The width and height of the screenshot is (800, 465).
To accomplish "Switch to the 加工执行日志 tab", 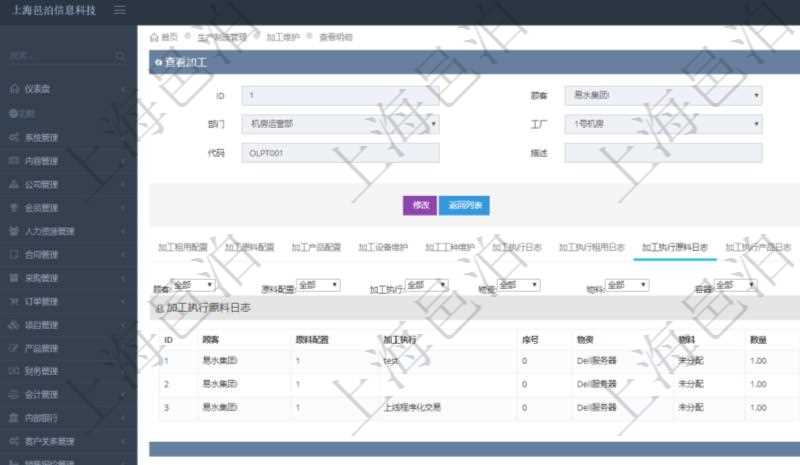I will tap(517, 247).
